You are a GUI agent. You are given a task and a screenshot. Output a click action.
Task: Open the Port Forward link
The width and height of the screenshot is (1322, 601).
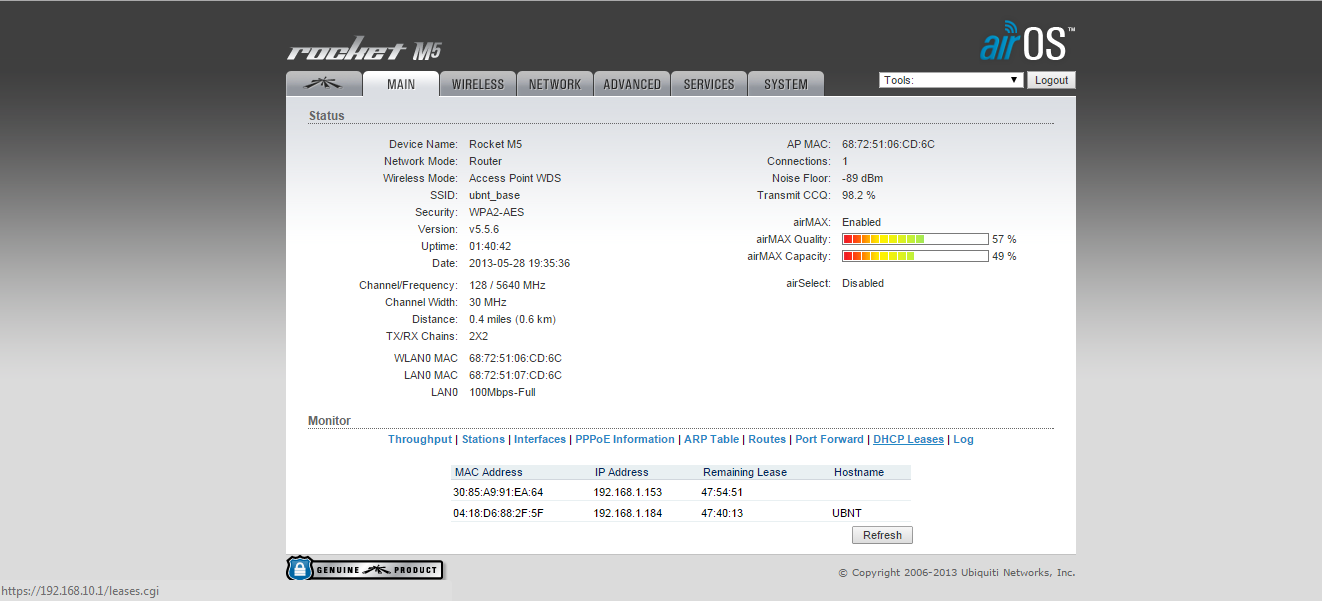[x=829, y=439]
